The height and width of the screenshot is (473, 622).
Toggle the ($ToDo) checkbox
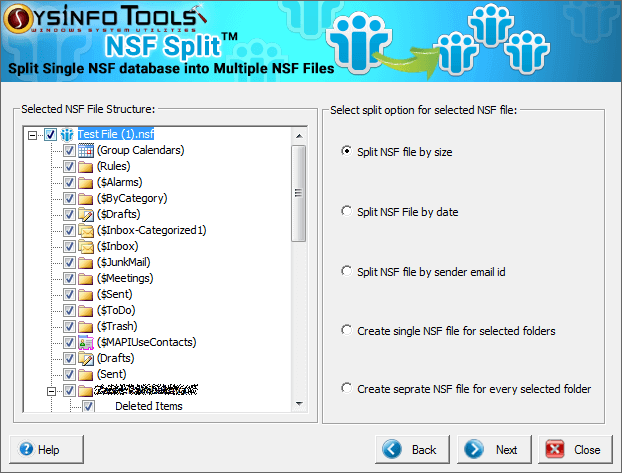click(69, 311)
